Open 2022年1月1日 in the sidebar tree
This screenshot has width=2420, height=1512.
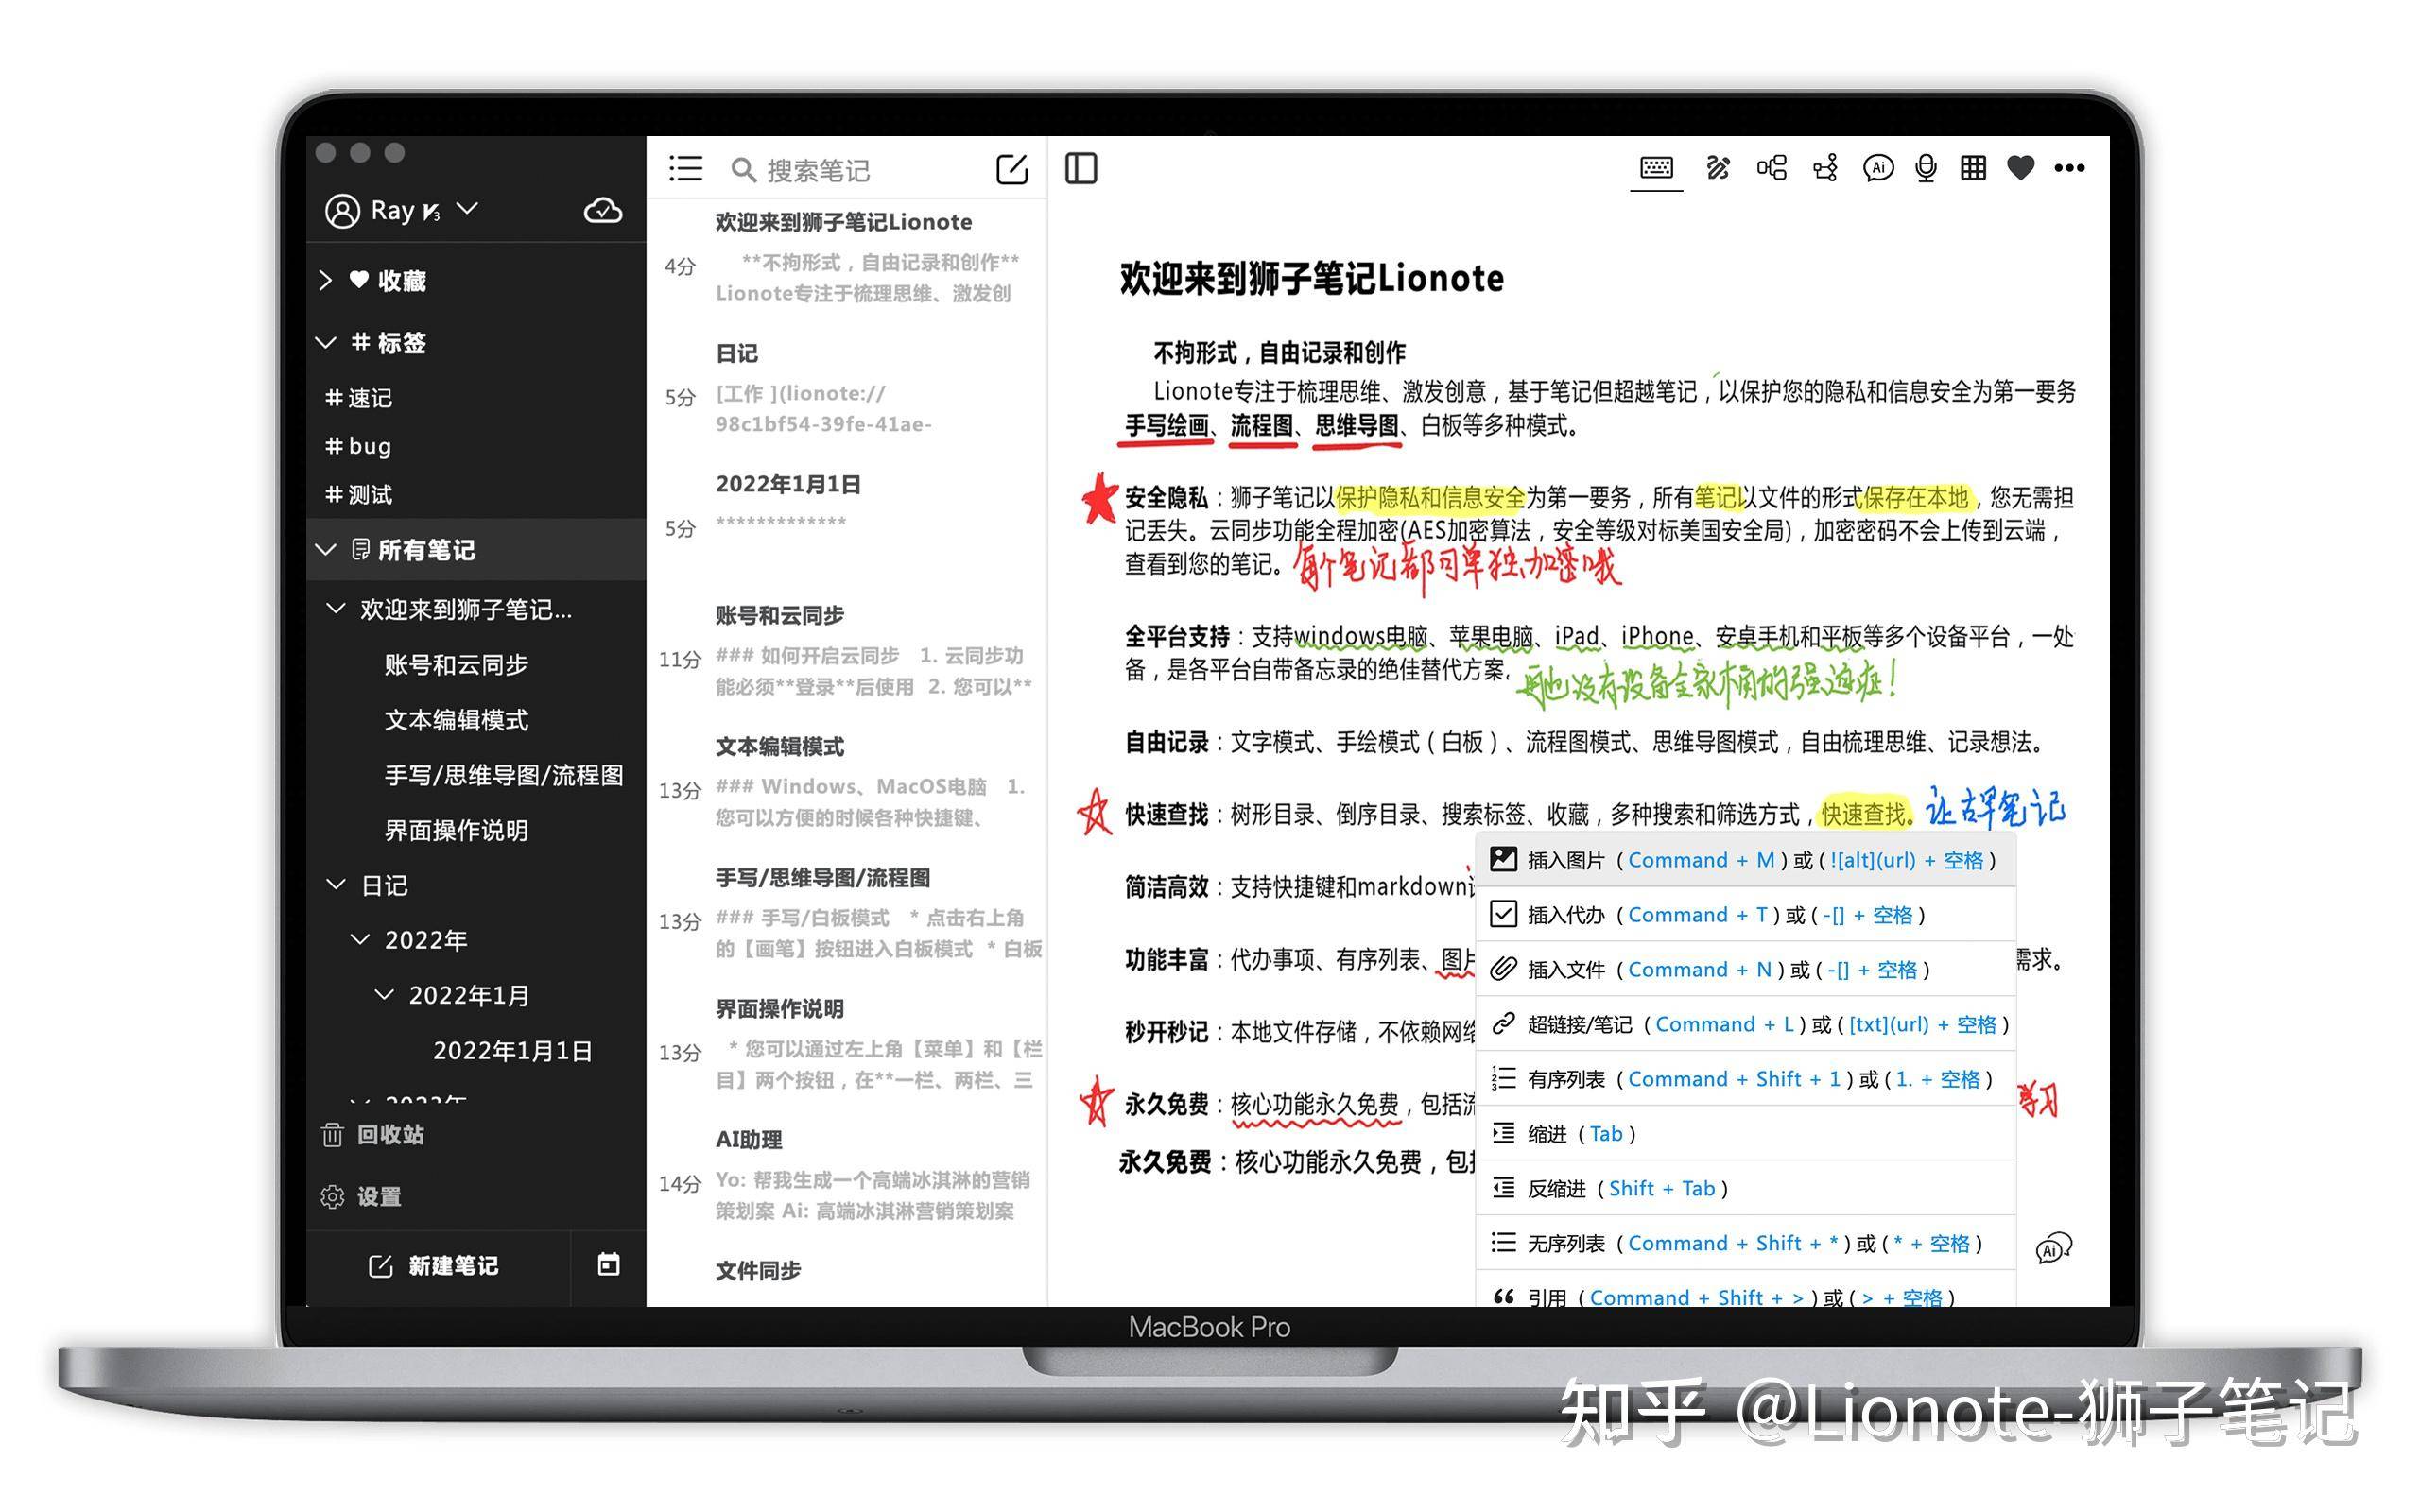512,1050
